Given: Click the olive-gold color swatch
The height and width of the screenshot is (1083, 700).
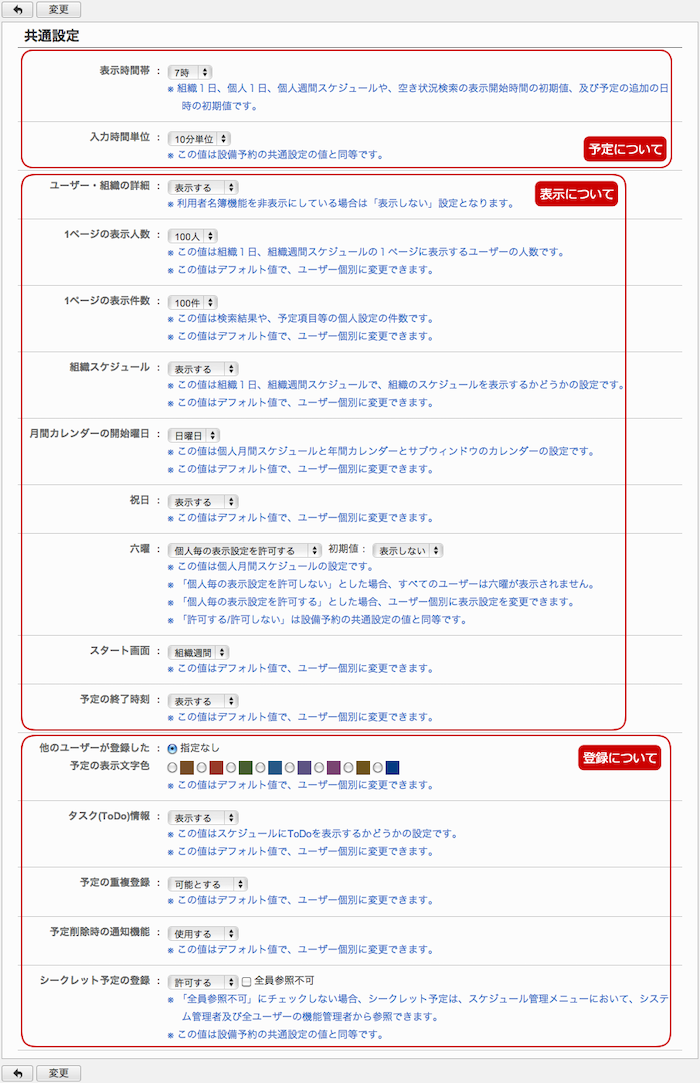Looking at the screenshot, I should coord(363,767).
